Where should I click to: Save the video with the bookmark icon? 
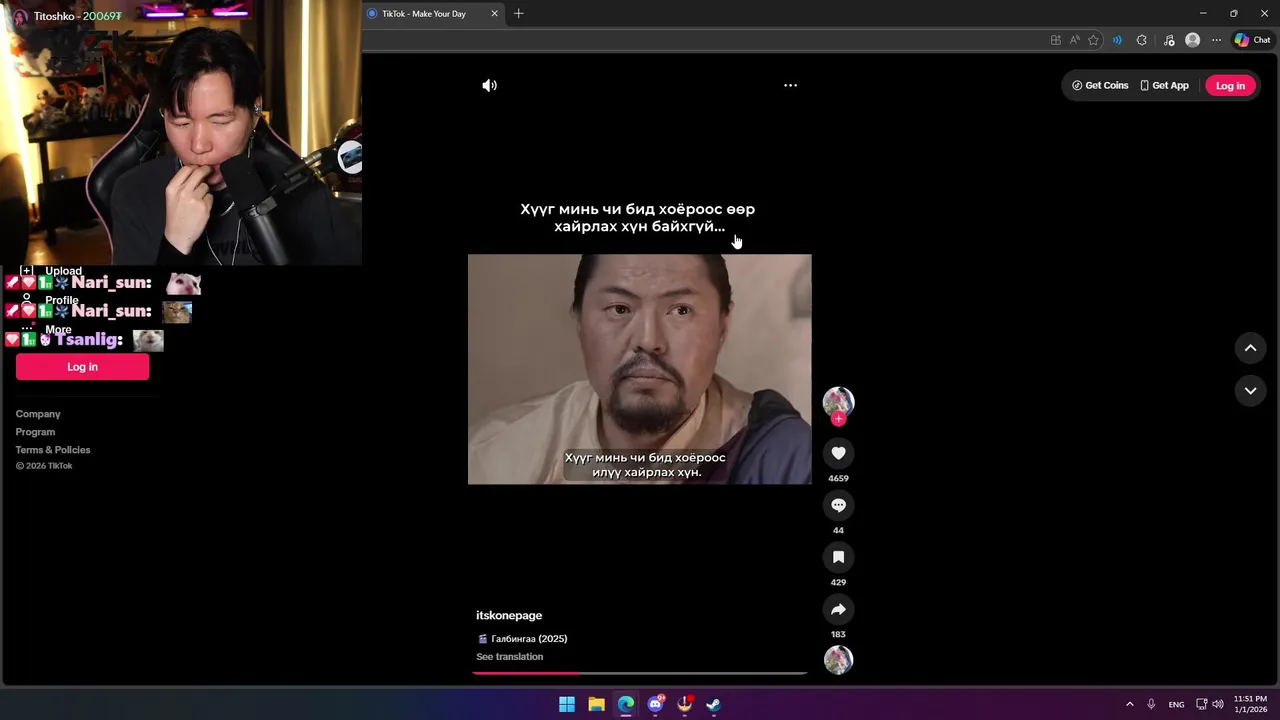click(x=838, y=557)
